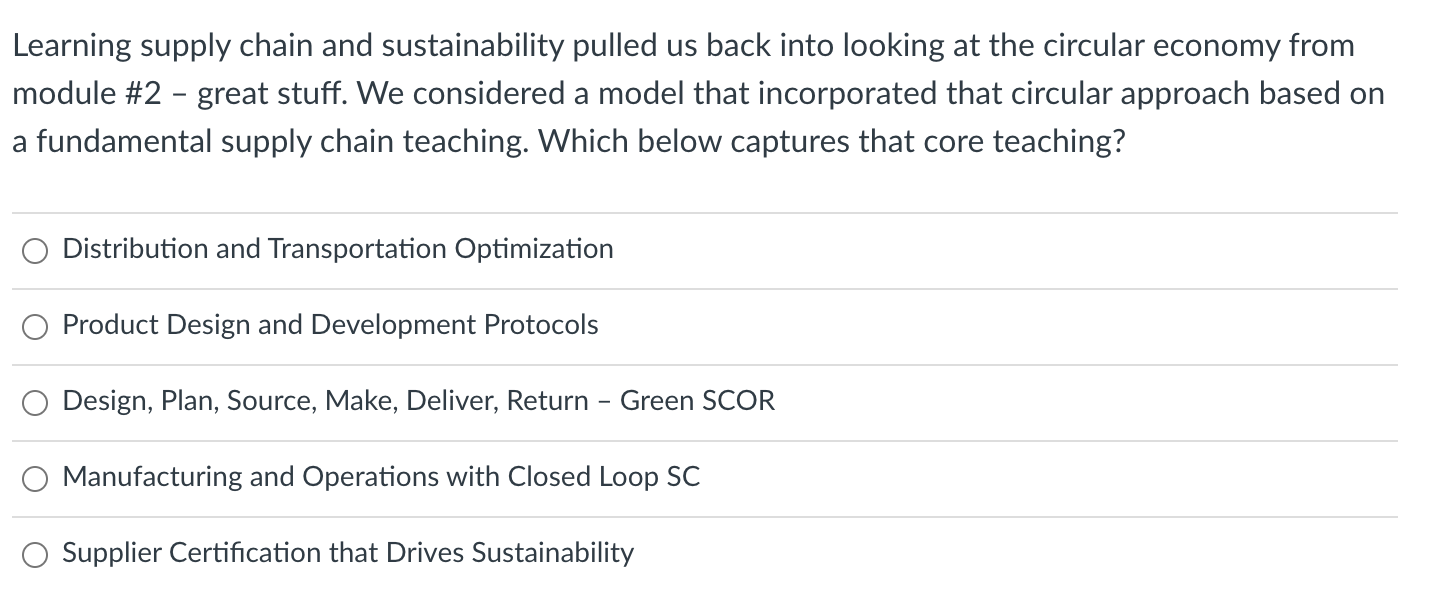Click the Closed Loop SC answer text
This screenshot has height=602, width=1432.
380,477
